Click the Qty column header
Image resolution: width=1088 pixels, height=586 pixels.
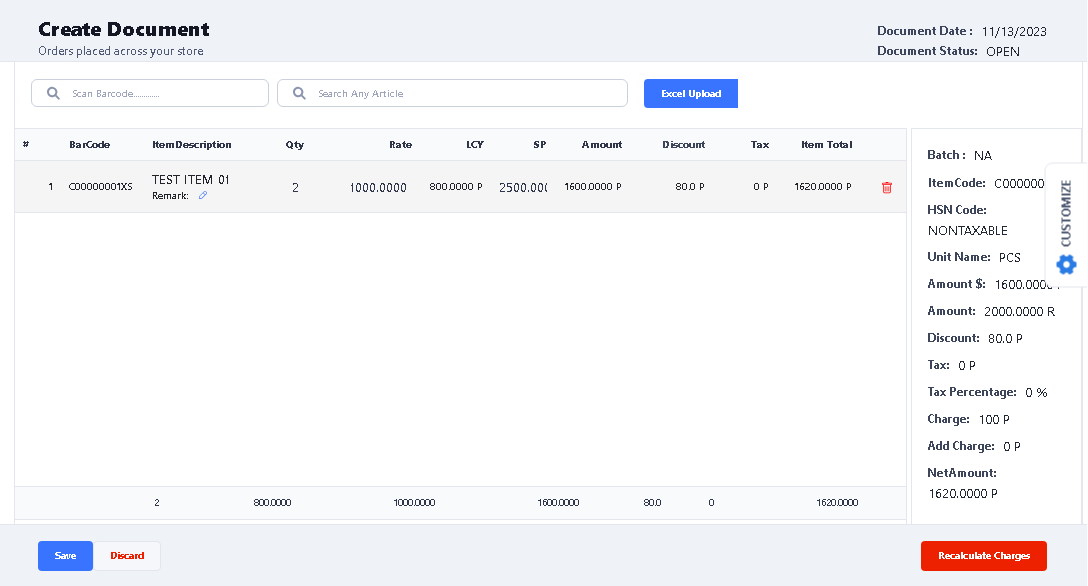294,144
